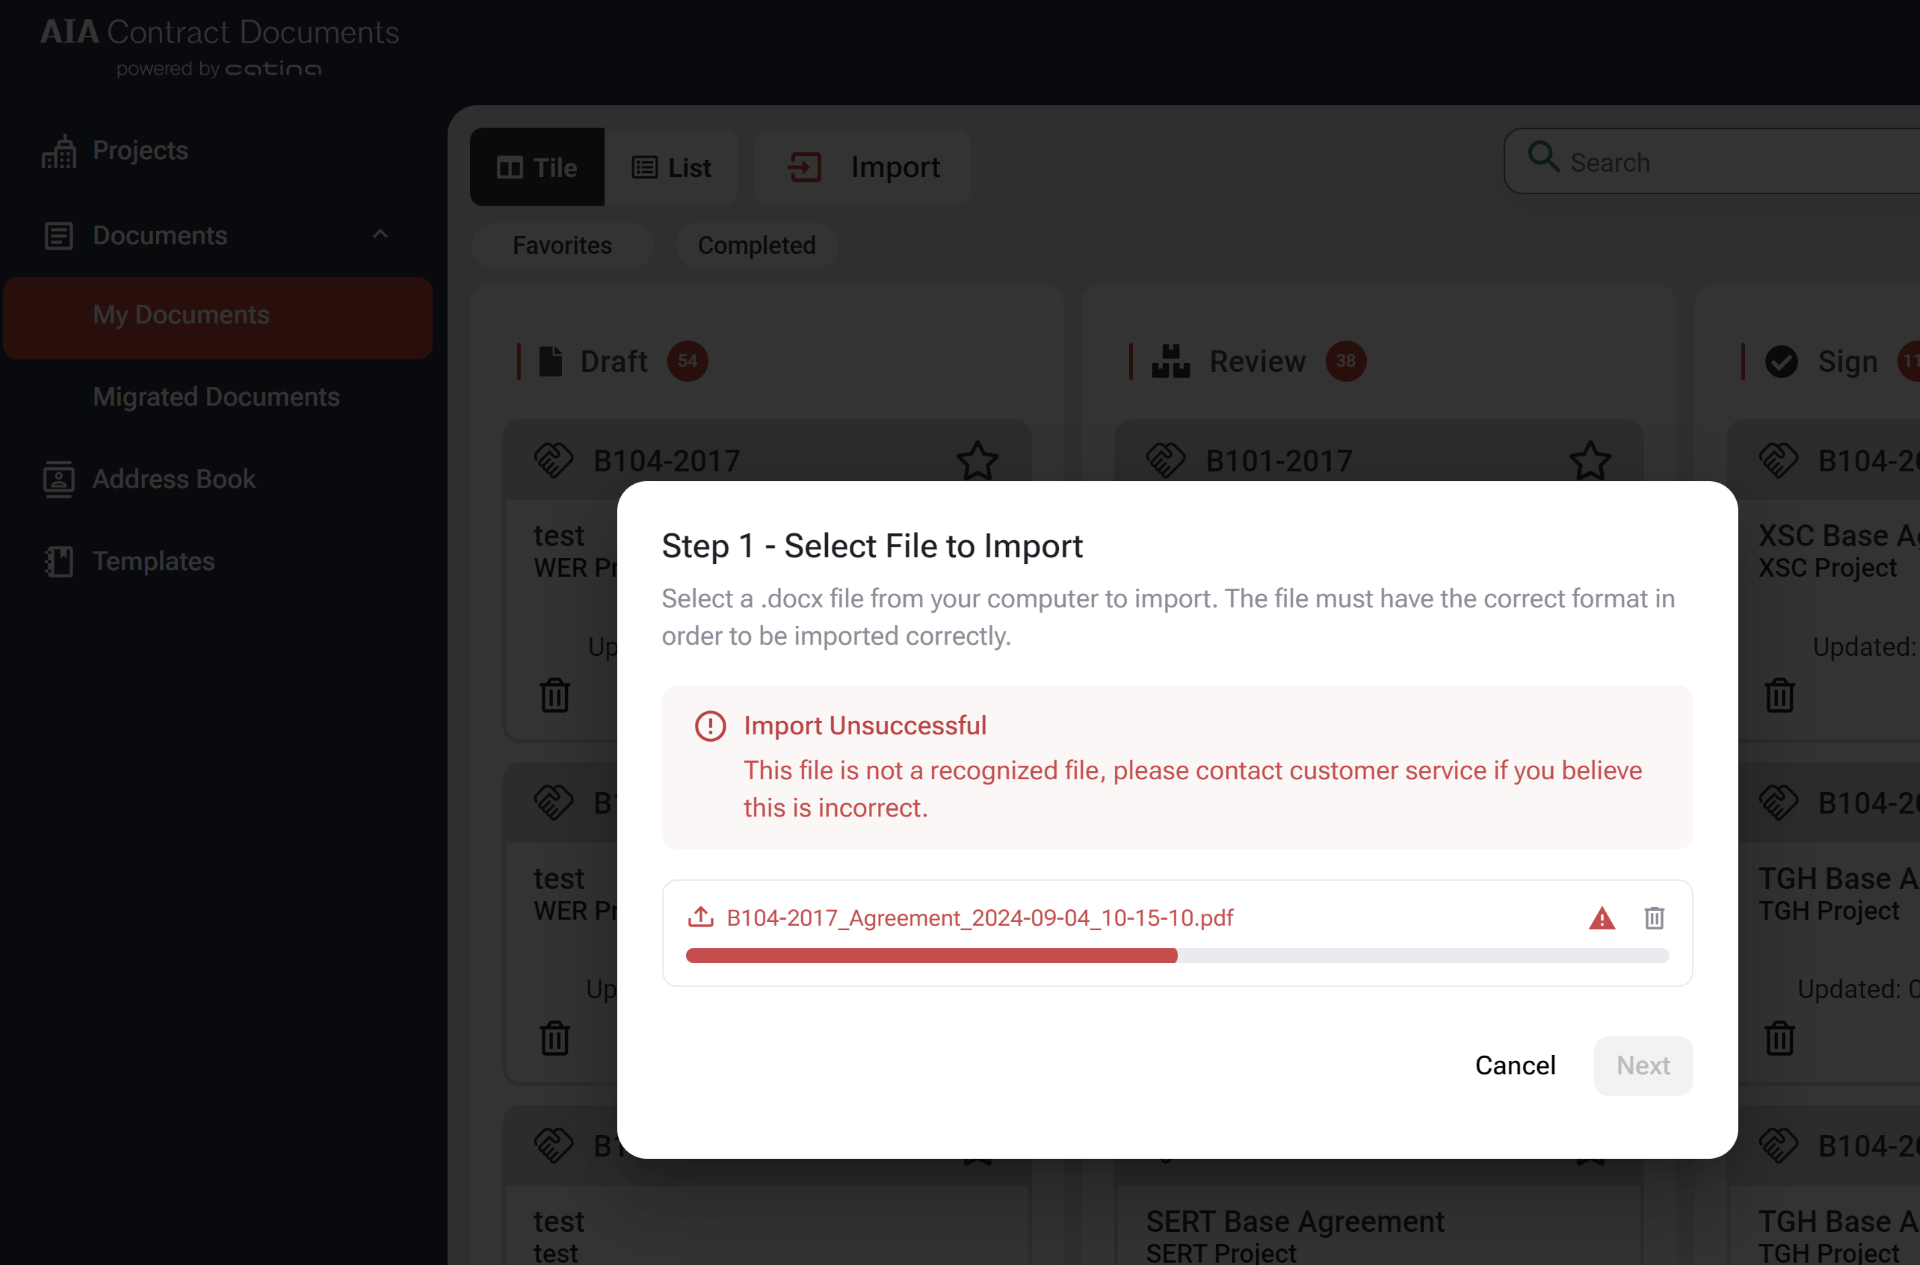Image resolution: width=1920 pixels, height=1265 pixels.
Task: Click handshake icon on second draft card
Action: (x=553, y=802)
